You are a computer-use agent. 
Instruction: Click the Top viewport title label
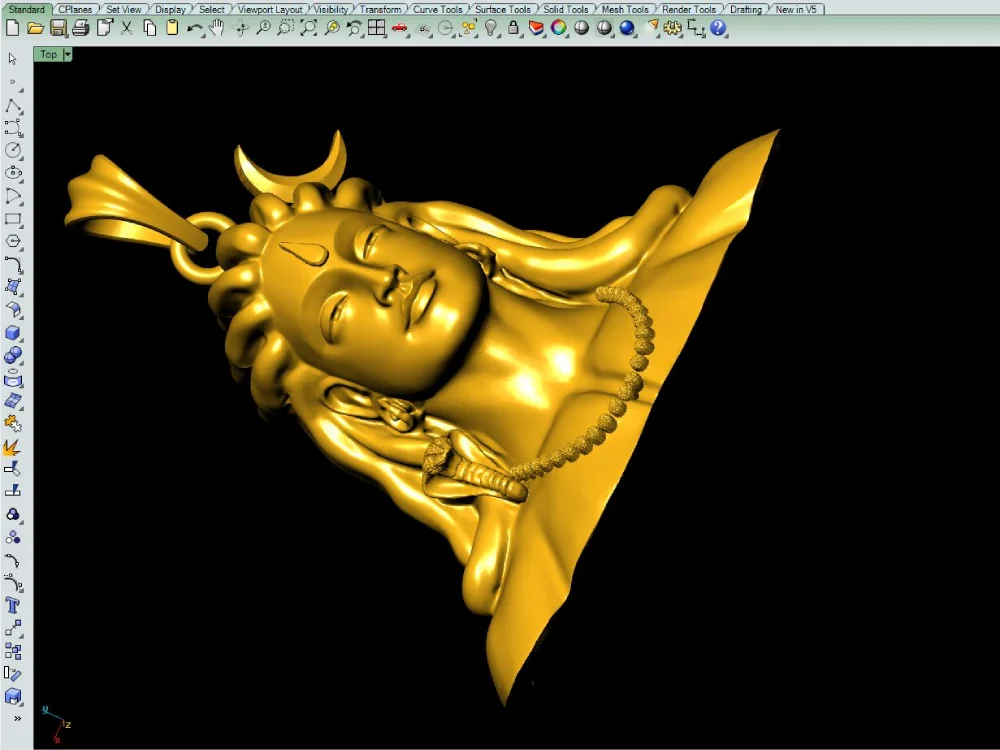click(49, 54)
